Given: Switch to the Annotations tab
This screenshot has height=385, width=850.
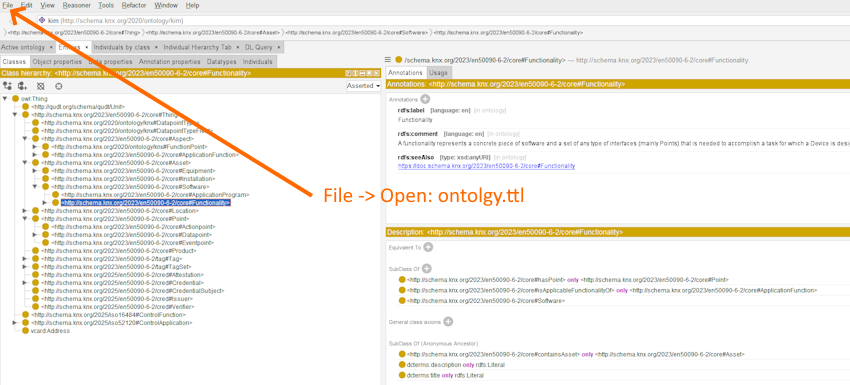Looking at the screenshot, I should (405, 73).
